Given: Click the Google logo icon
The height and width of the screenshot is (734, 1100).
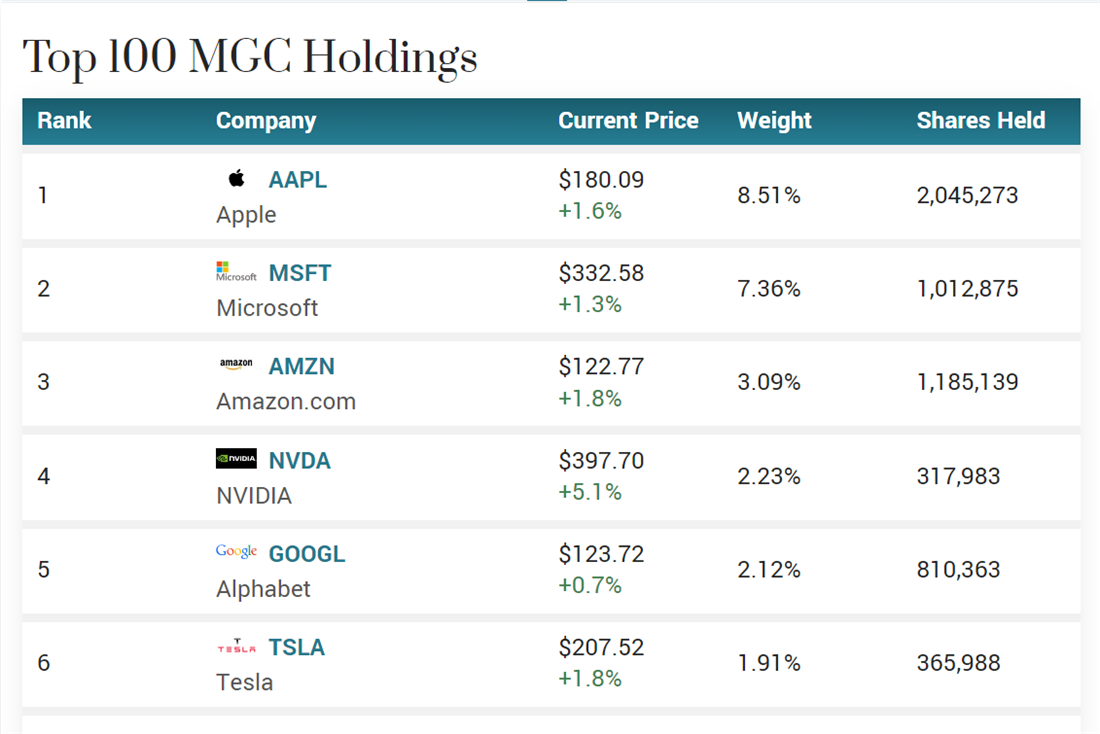Looking at the screenshot, I should point(236,552).
